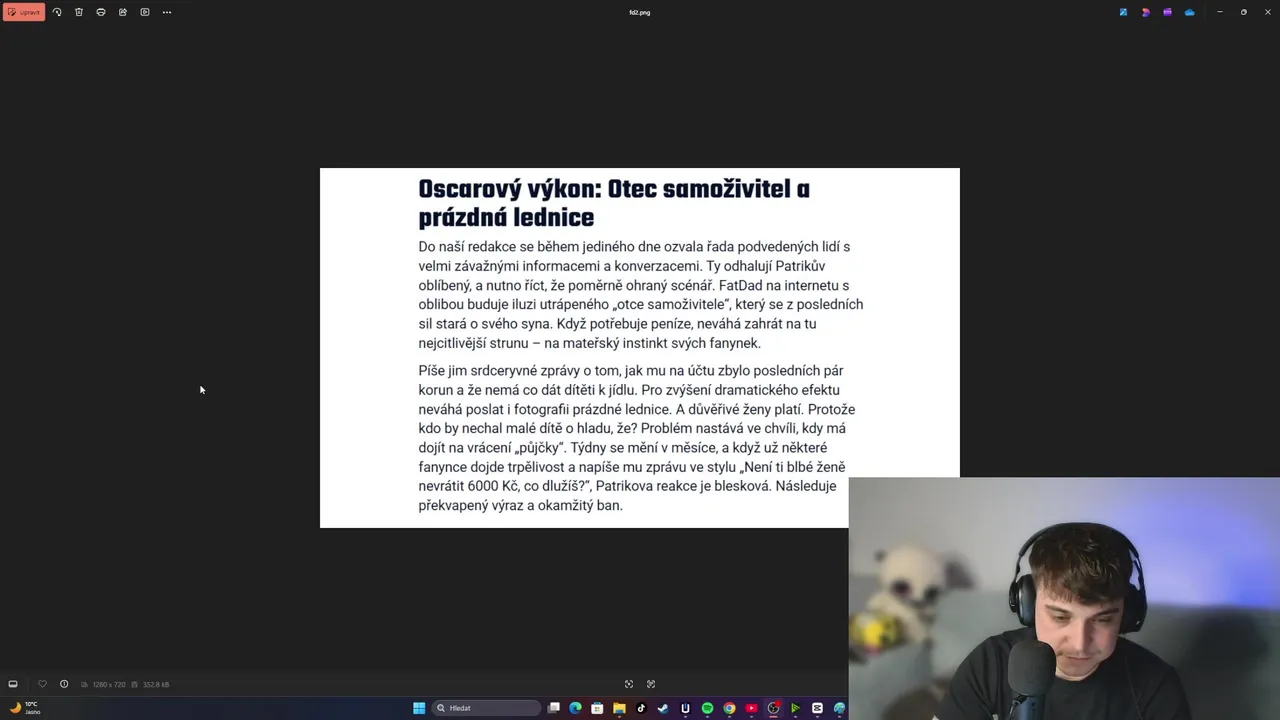Click the Hledat taskbar search box
1280x720 pixels.
point(487,708)
